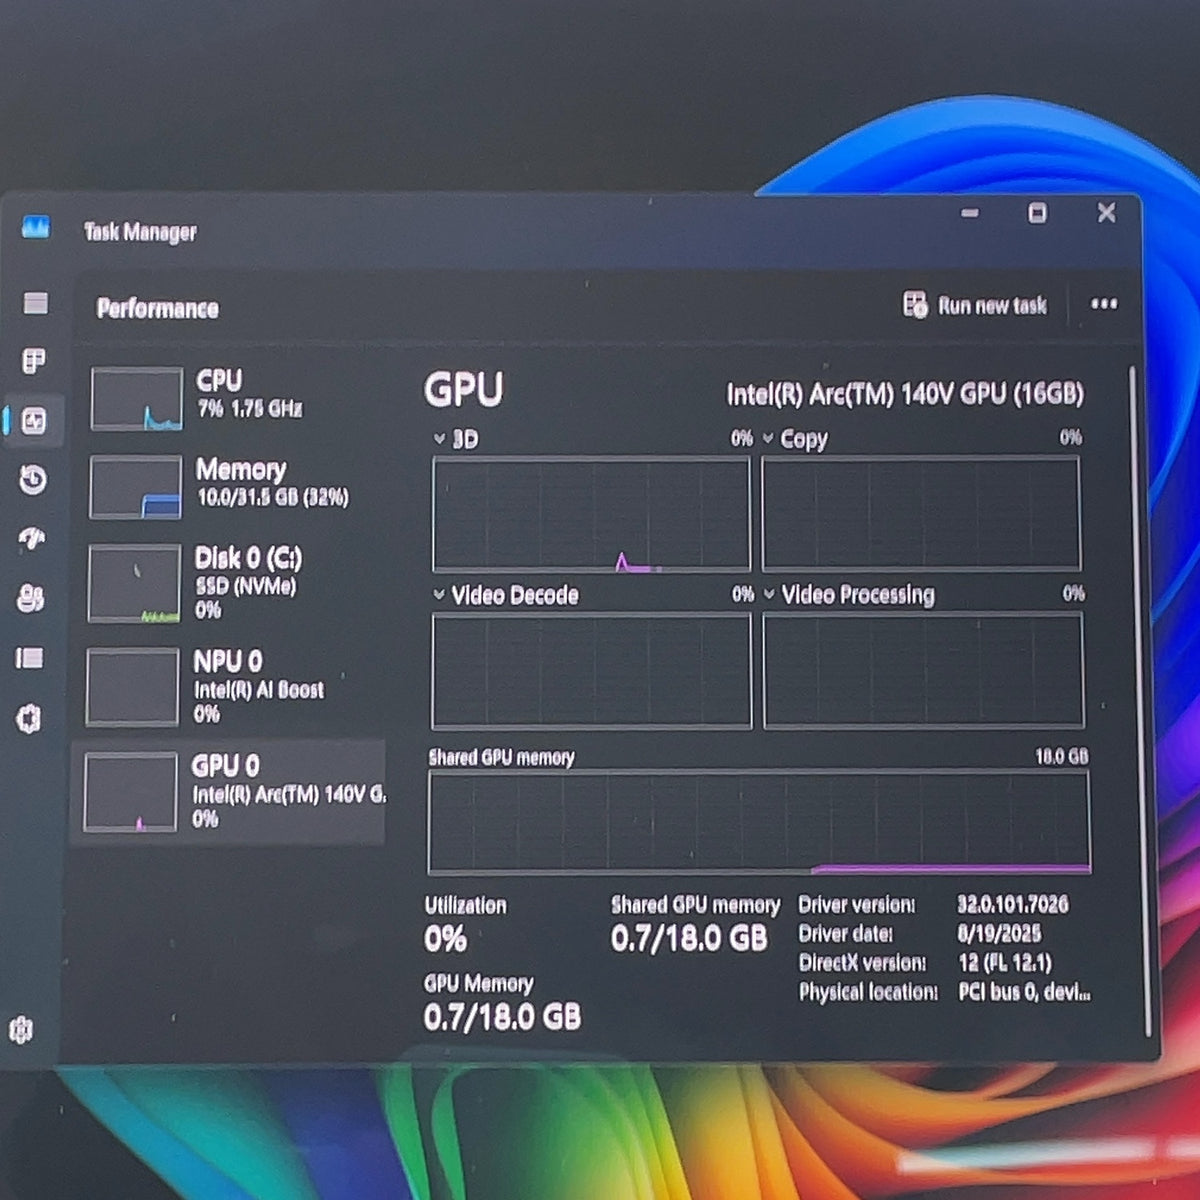Click the NPU 0 mini graph thumbnail
The height and width of the screenshot is (1200, 1200).
click(132, 687)
